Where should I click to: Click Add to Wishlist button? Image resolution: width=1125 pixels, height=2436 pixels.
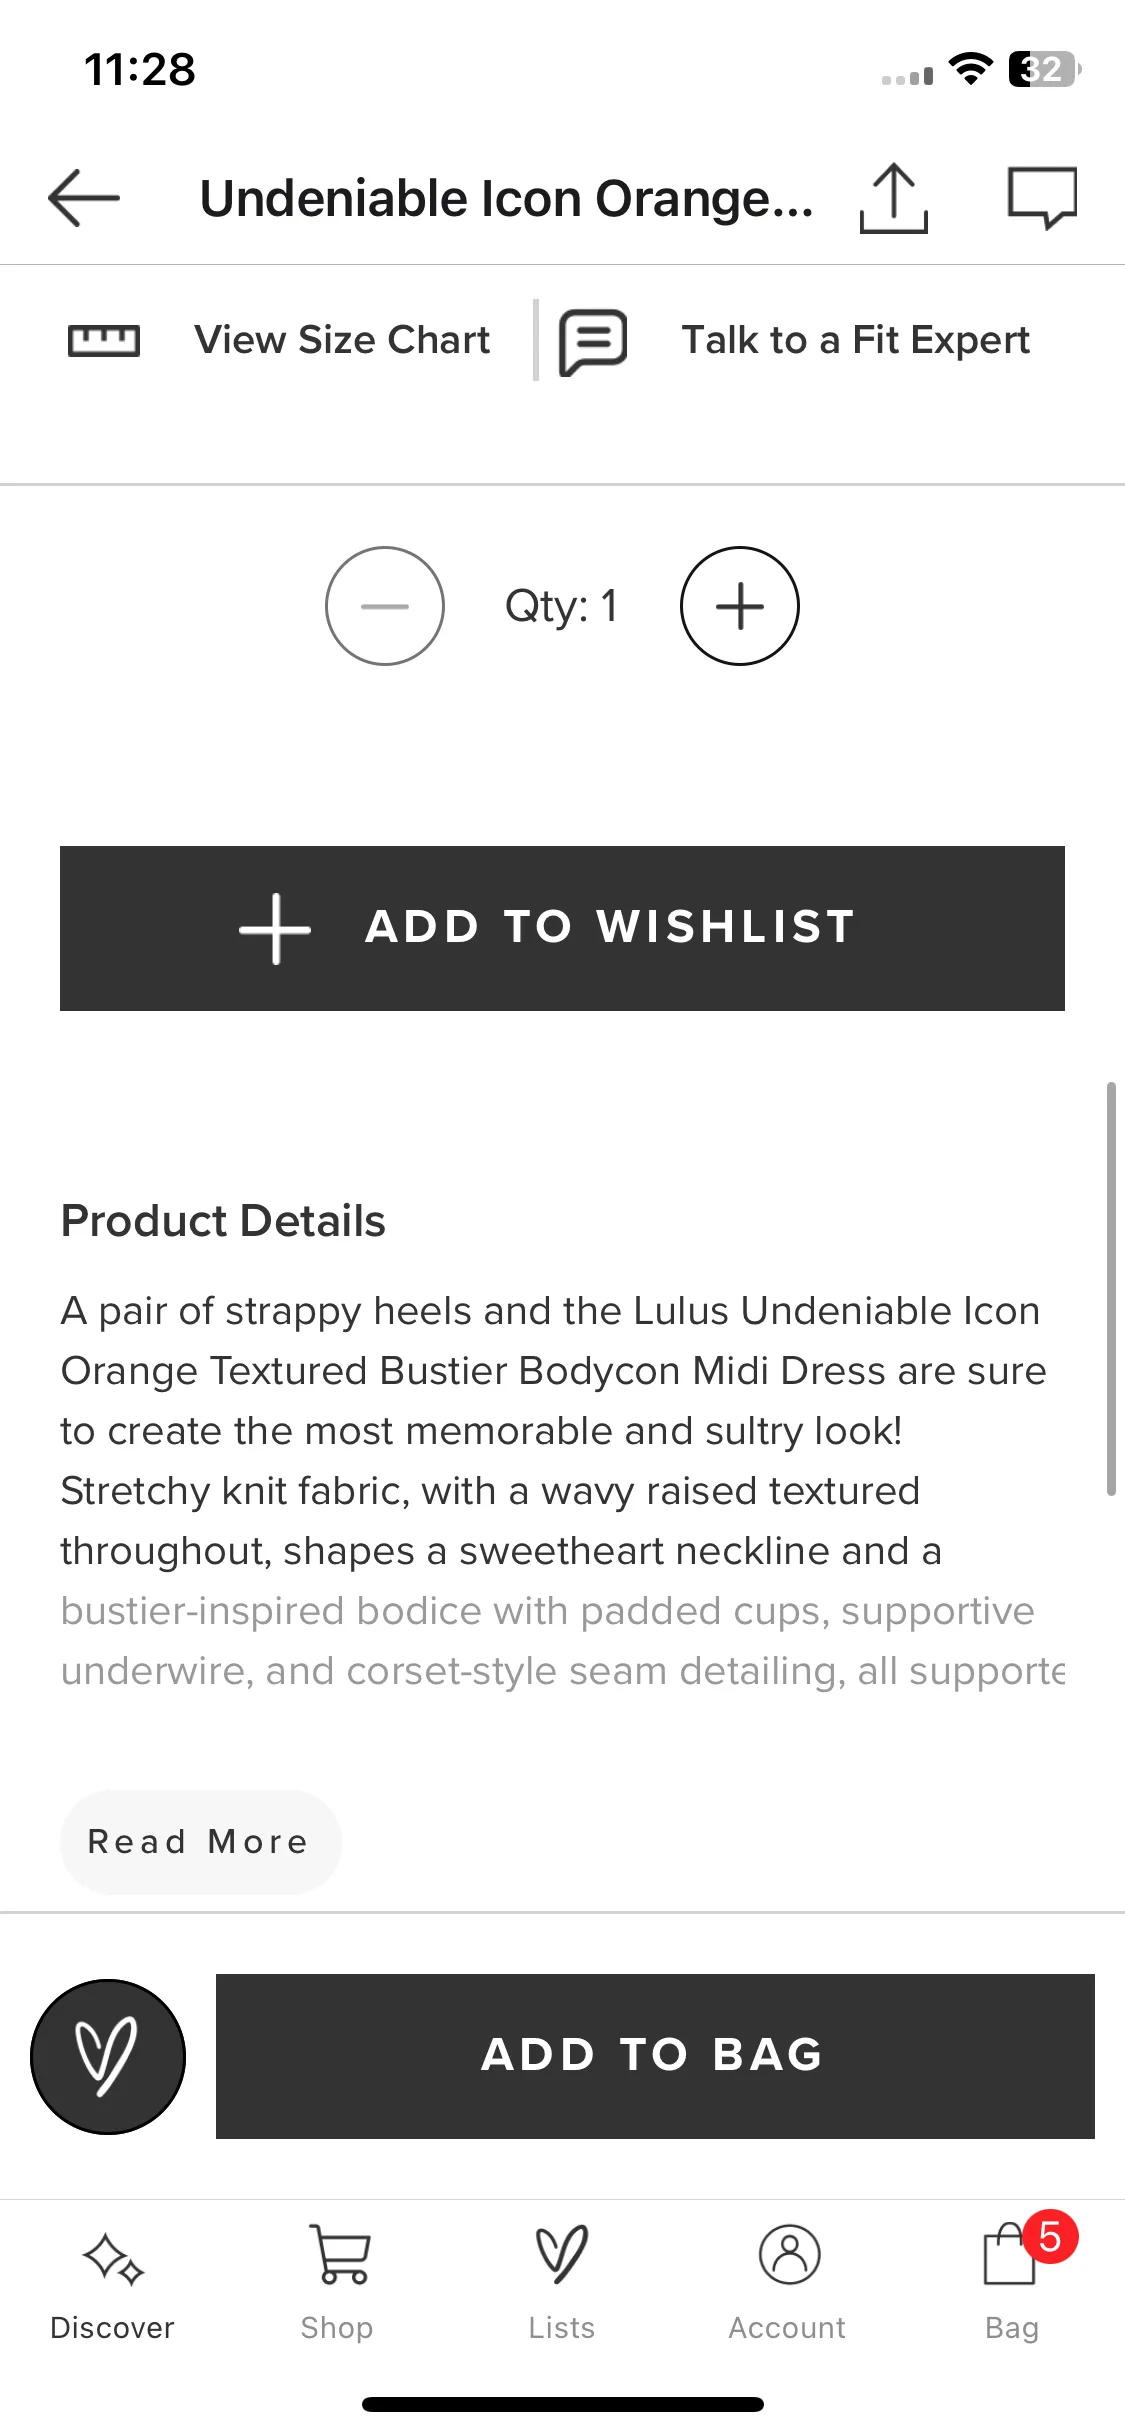562,928
